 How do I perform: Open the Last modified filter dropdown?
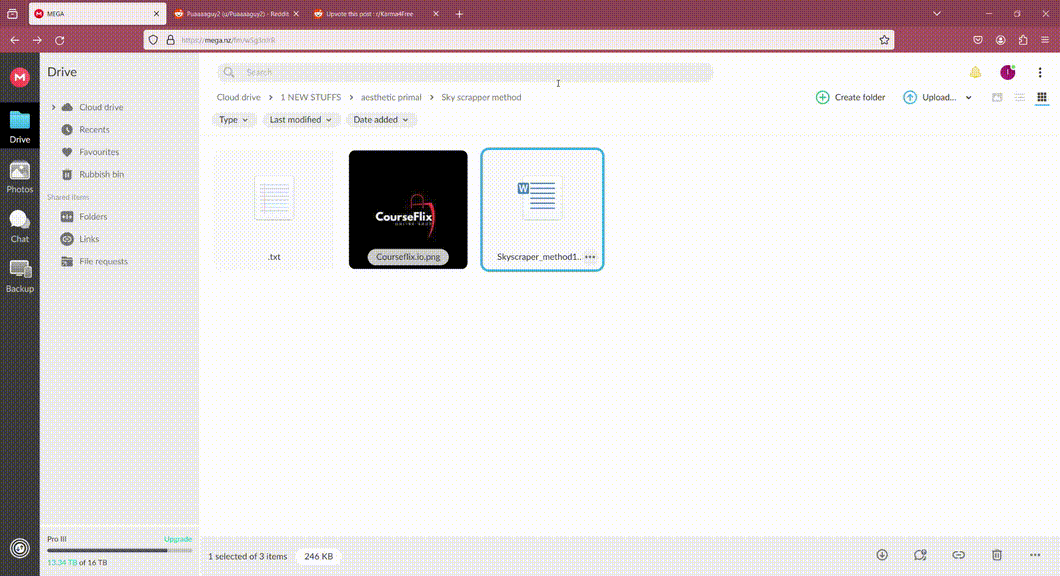(301, 120)
